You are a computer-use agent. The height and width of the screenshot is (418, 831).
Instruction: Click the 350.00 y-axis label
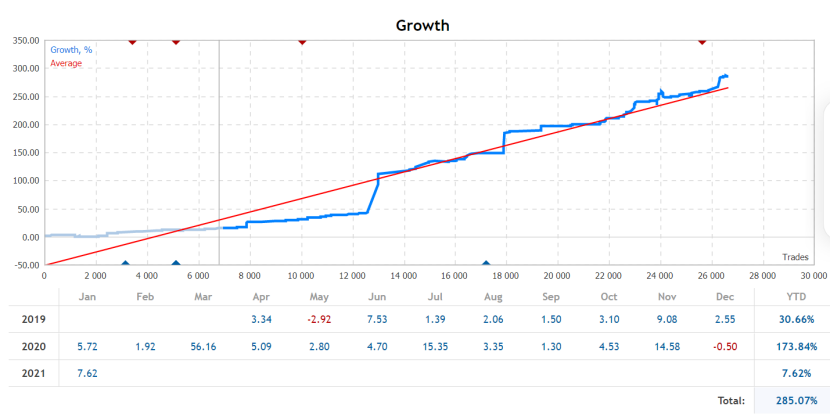click(26, 41)
